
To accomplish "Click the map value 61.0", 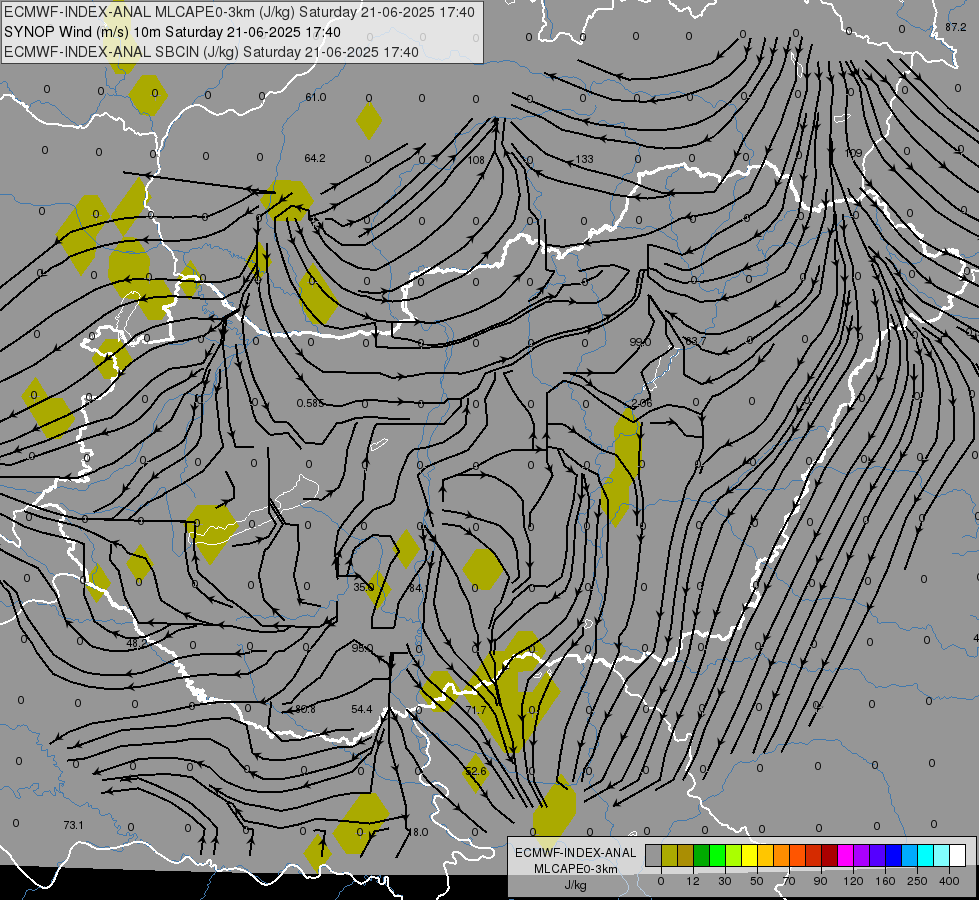I will click(x=315, y=97).
